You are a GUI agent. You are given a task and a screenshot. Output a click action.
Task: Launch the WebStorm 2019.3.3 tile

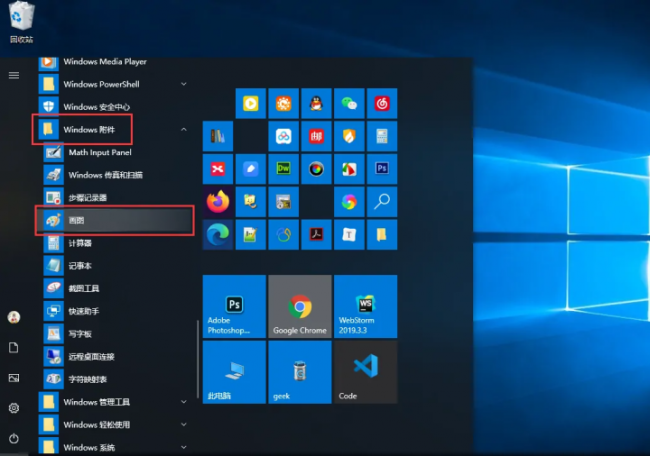tap(366, 306)
